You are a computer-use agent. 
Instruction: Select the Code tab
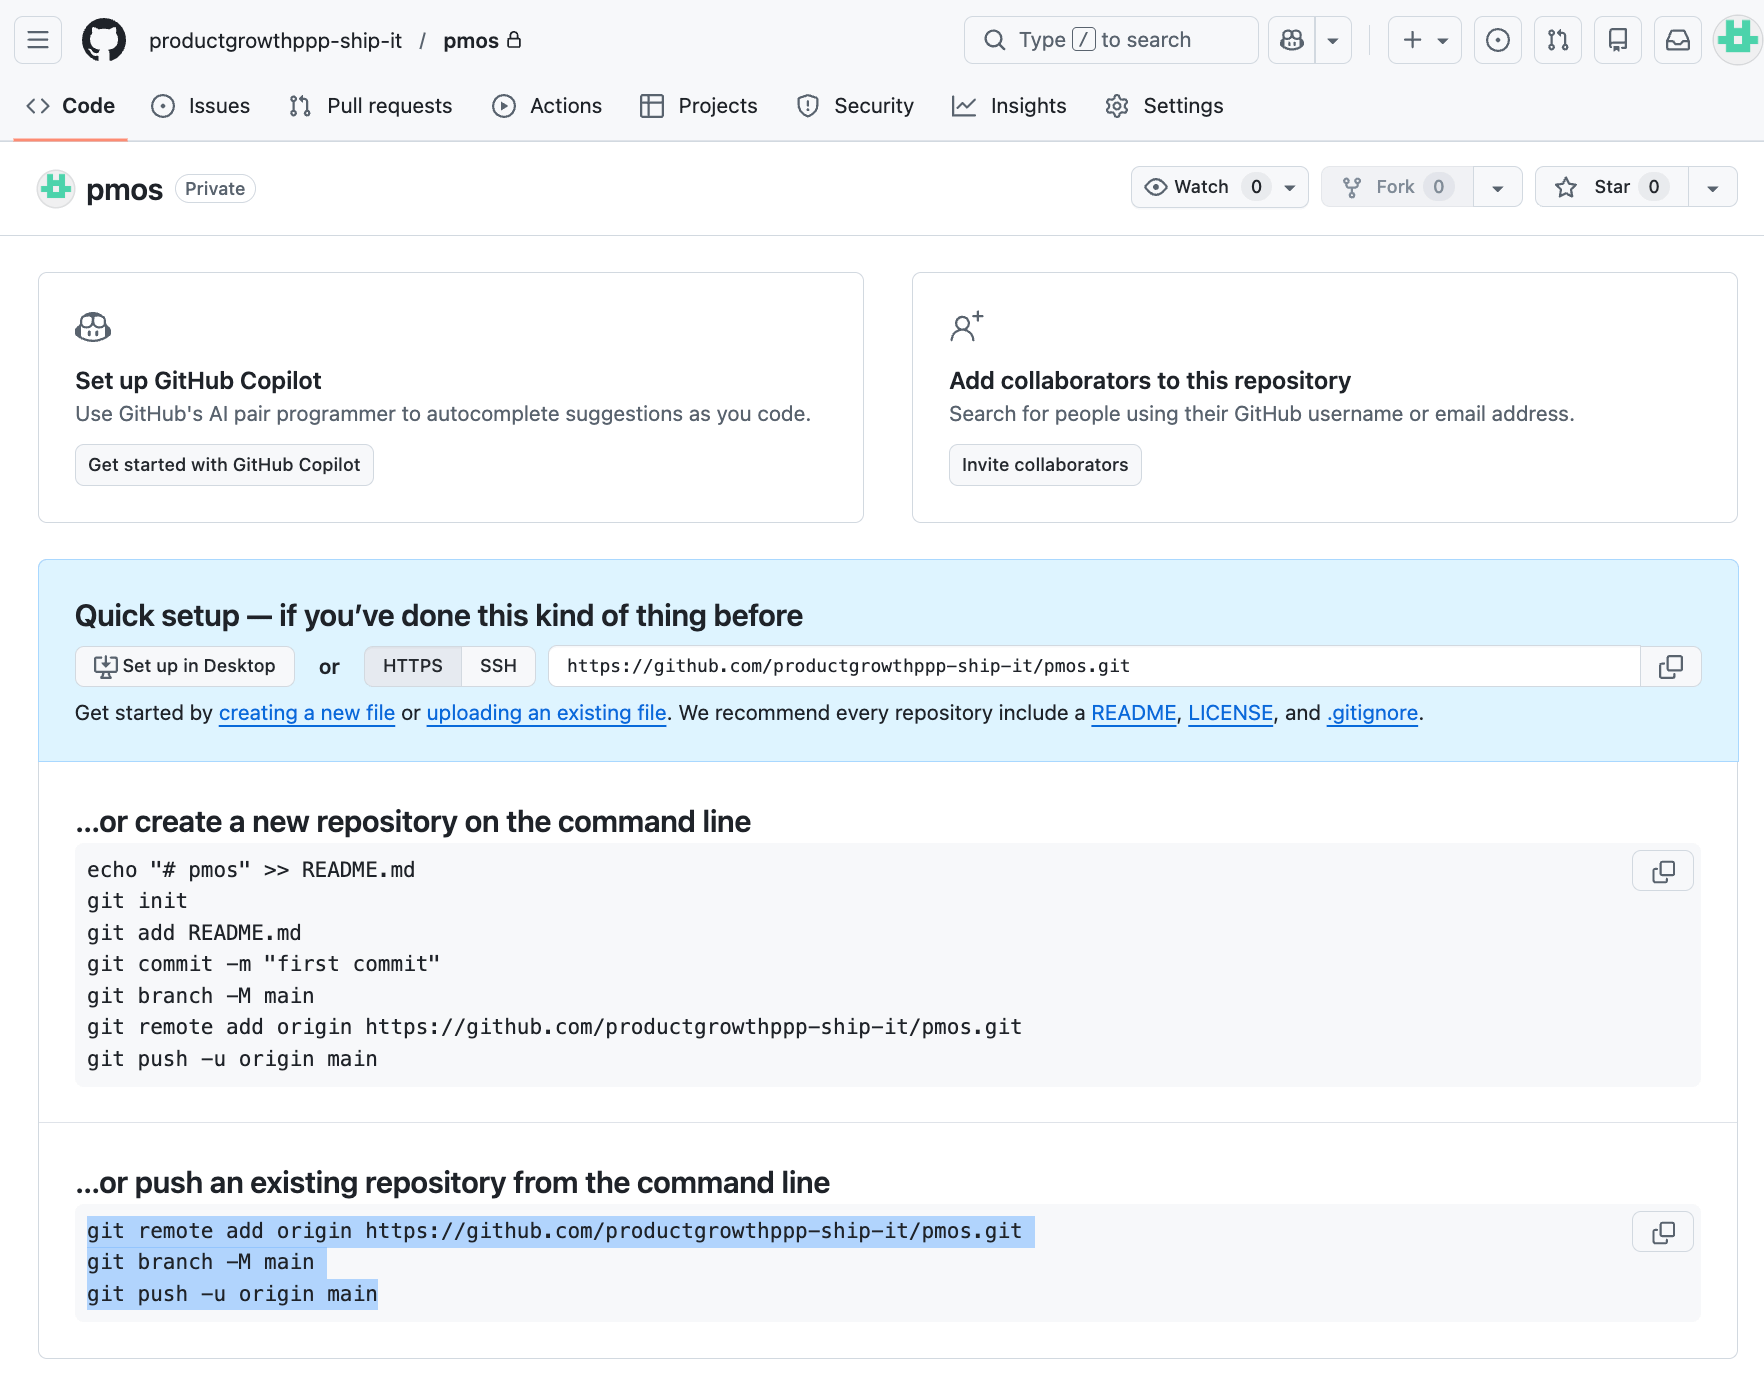tap(71, 106)
